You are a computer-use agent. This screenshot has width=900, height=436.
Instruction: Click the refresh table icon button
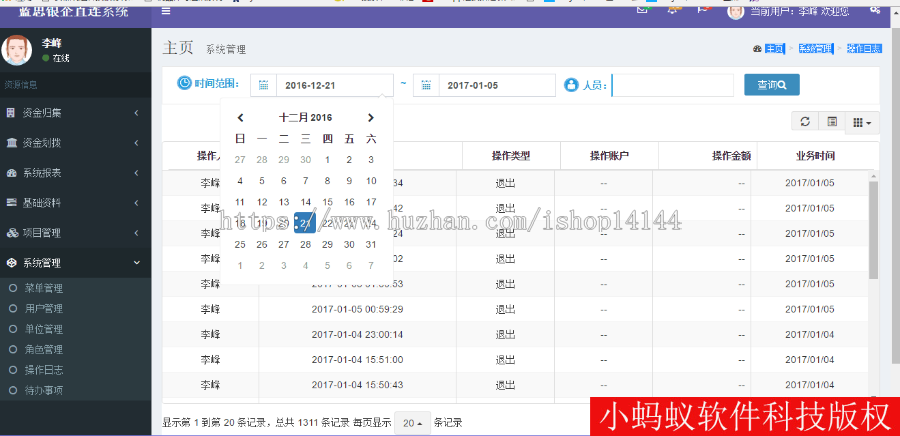(x=805, y=122)
